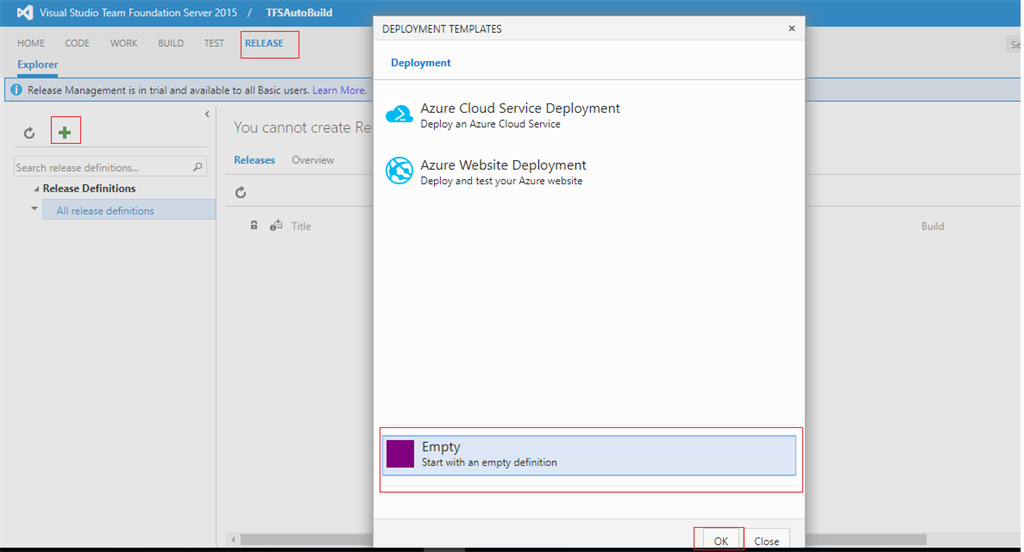Click the green plus new definition icon
The width and height of the screenshot is (1024, 552).
[65, 132]
